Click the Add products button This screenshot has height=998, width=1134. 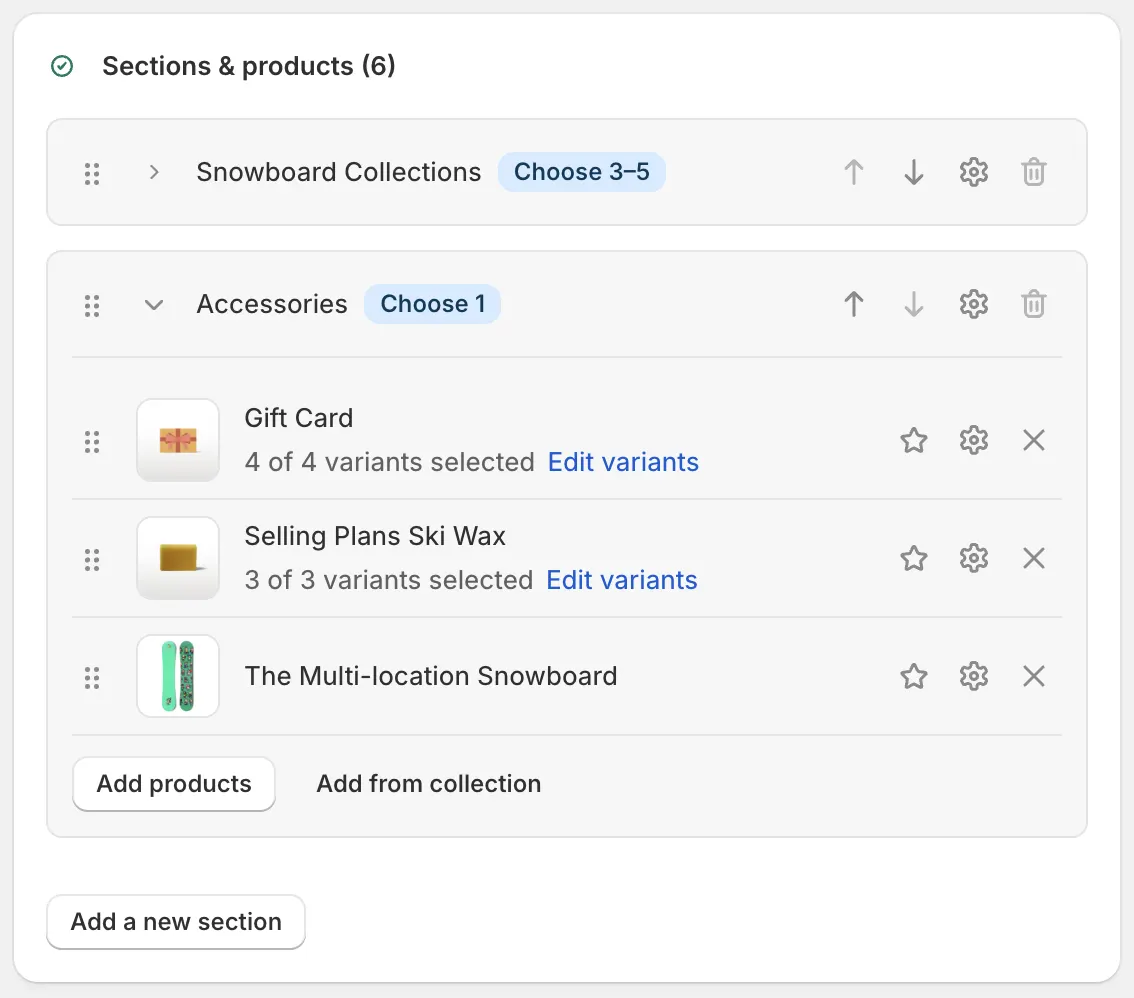pyautogui.click(x=174, y=784)
